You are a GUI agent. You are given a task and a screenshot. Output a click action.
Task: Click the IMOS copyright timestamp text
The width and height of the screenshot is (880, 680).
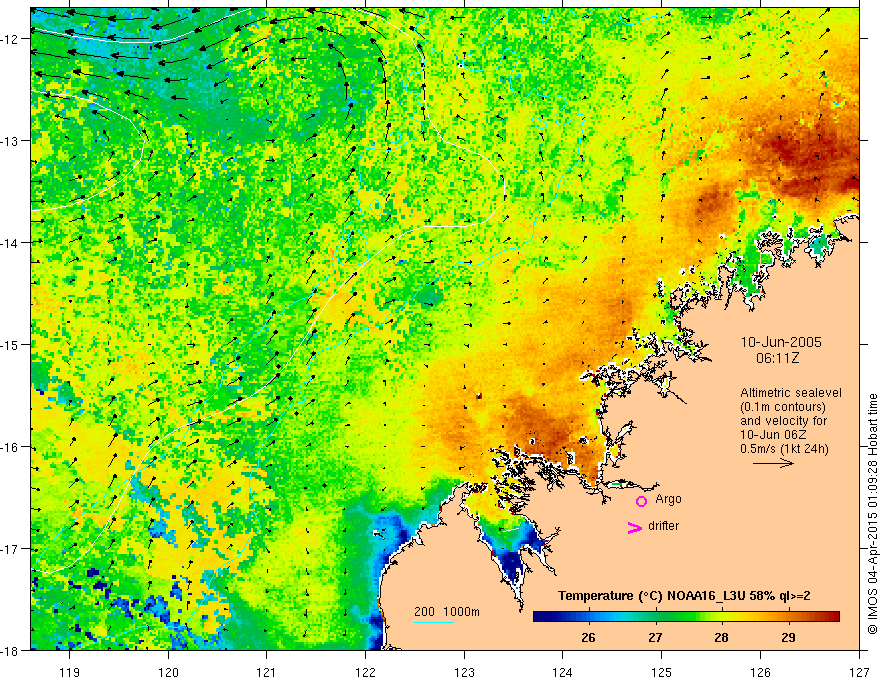click(872, 514)
